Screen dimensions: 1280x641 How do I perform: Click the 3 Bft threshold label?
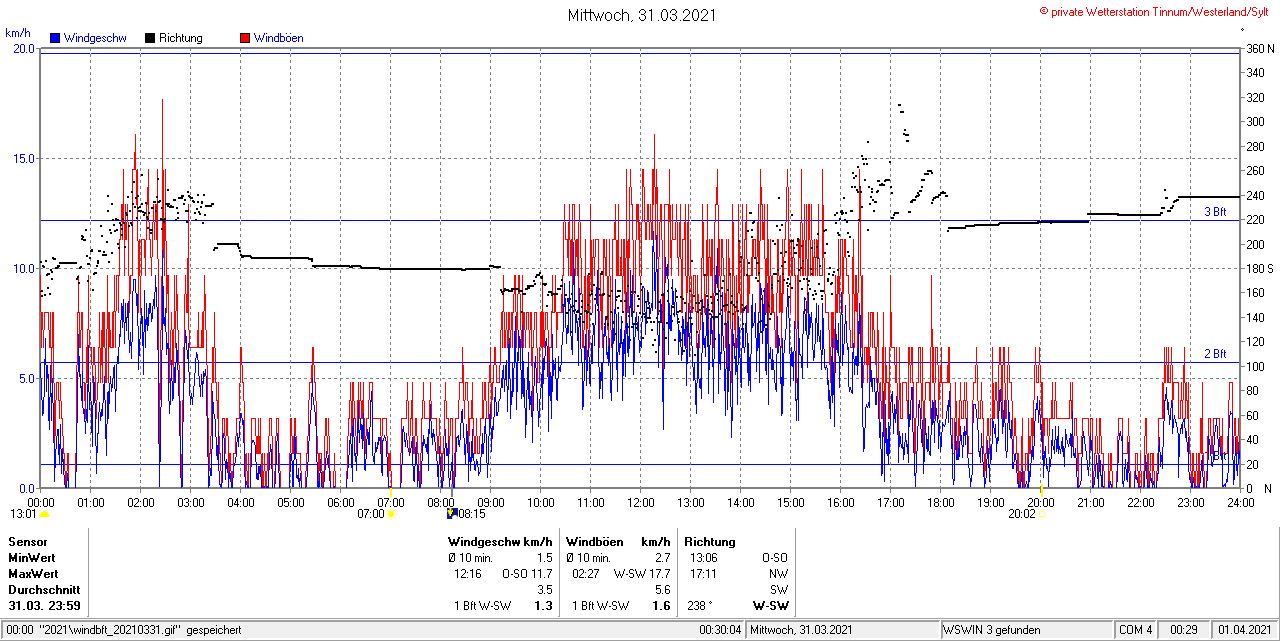coord(1214,212)
